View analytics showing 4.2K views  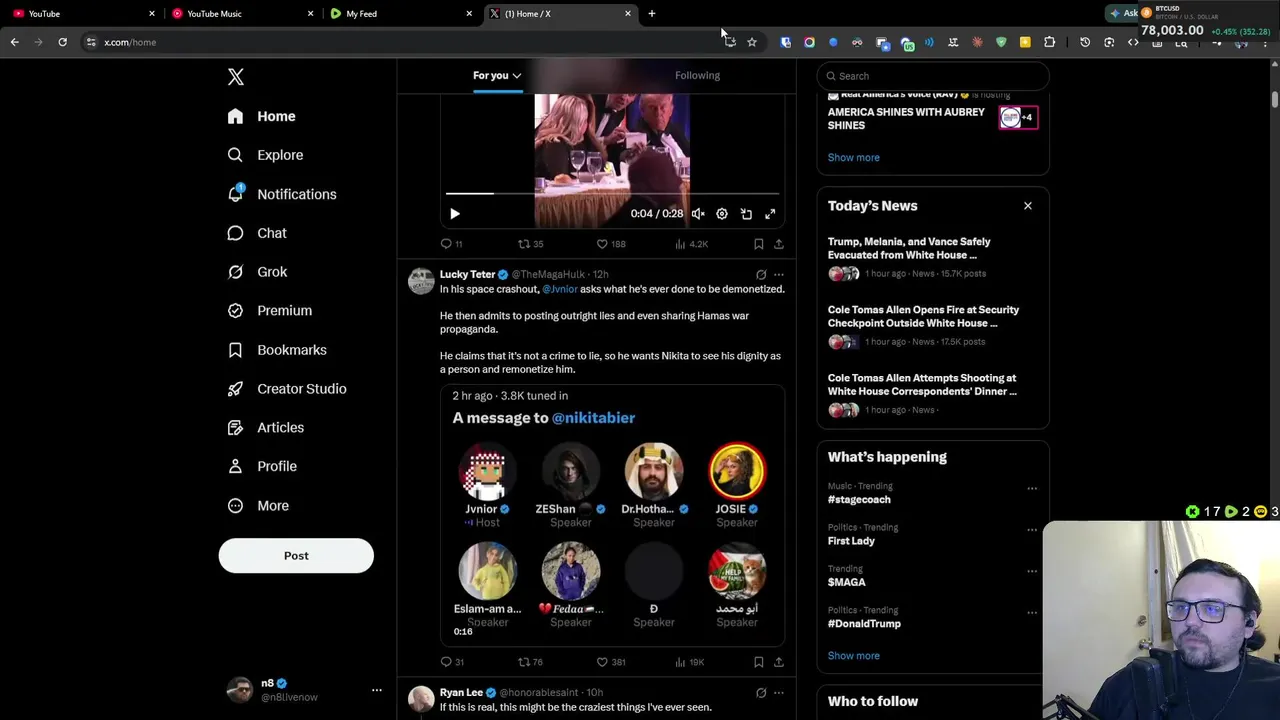pos(691,244)
